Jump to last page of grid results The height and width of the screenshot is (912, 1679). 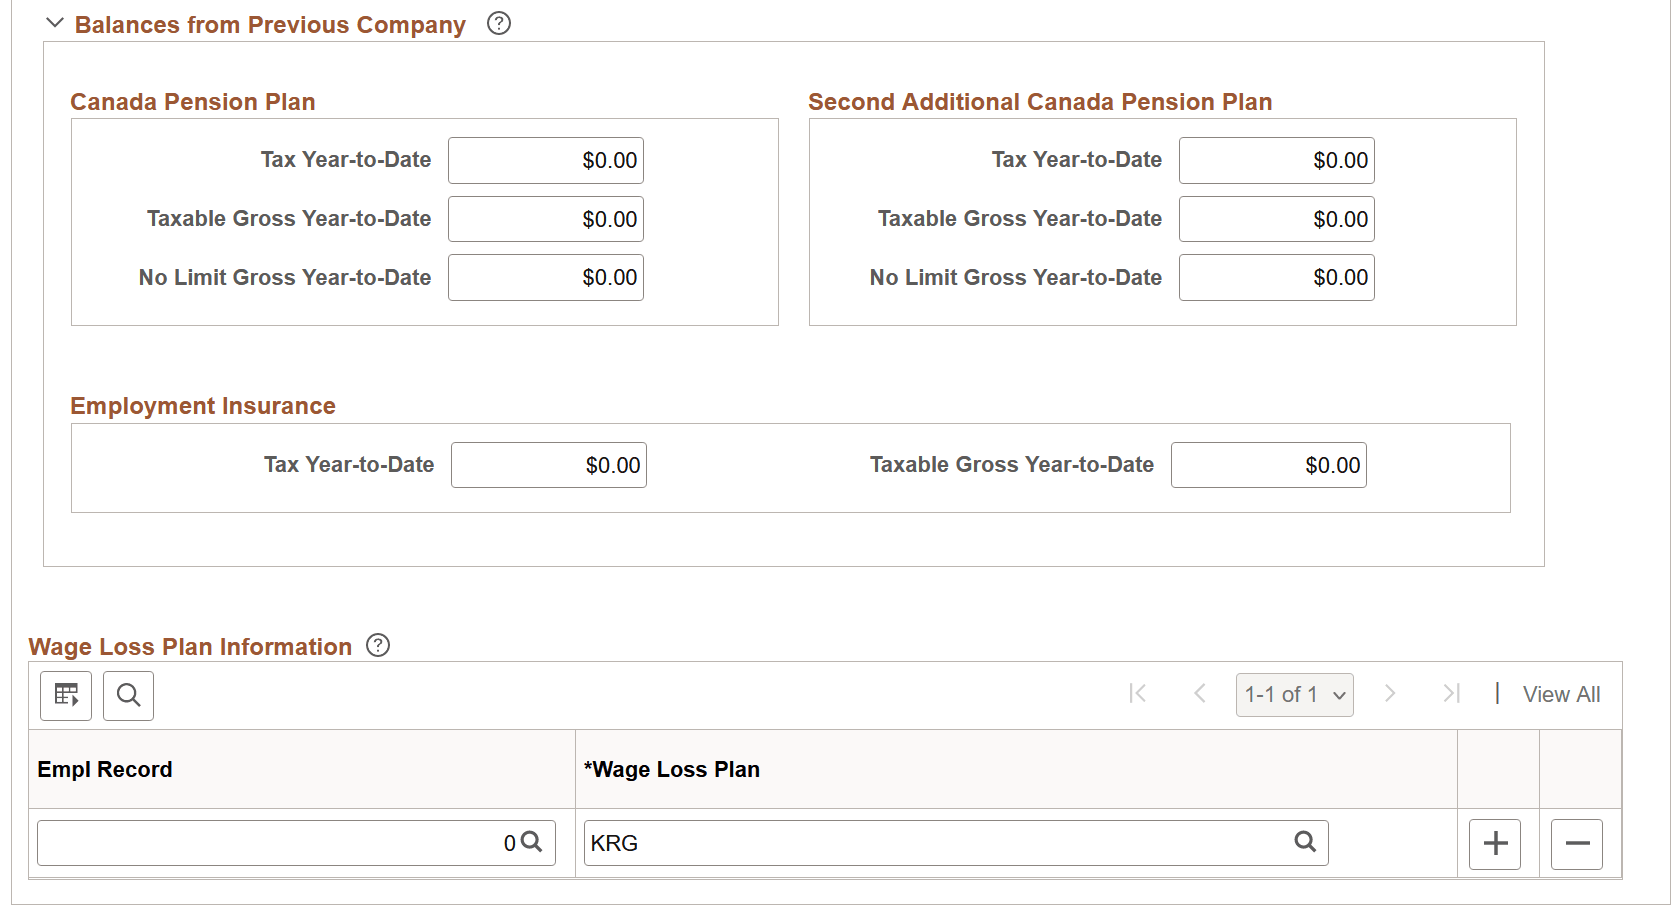[1452, 694]
